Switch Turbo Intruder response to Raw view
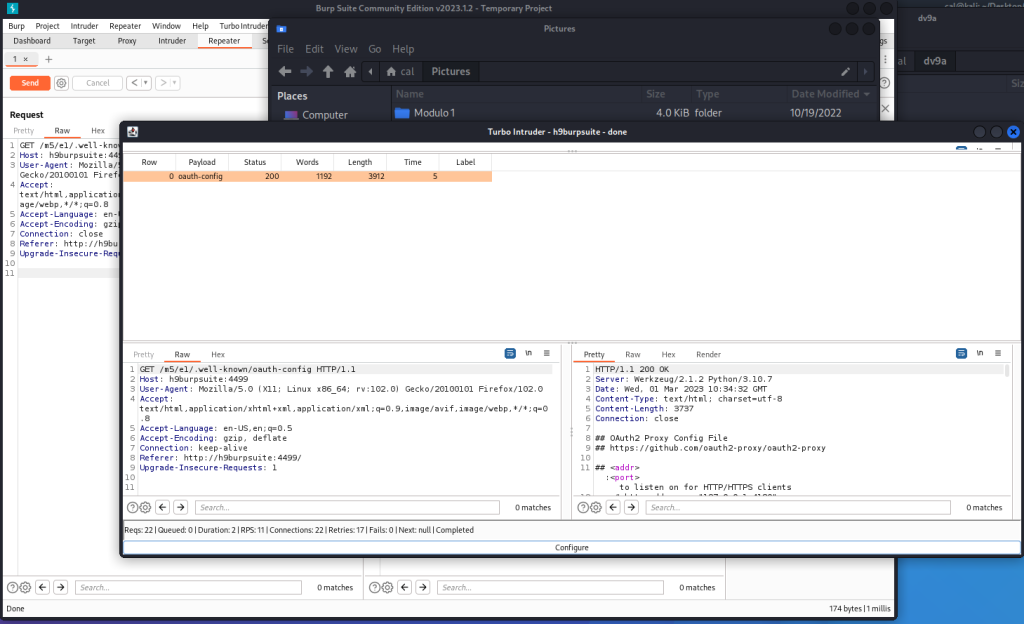Viewport: 1024px width, 624px height. pos(633,354)
